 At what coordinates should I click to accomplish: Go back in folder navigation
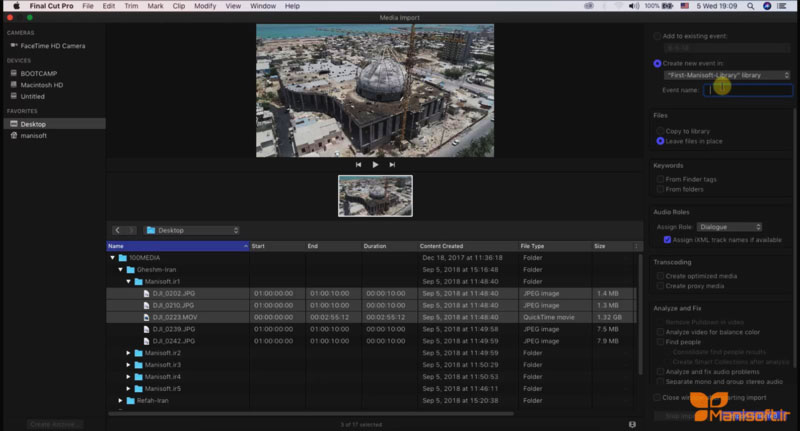[117, 231]
